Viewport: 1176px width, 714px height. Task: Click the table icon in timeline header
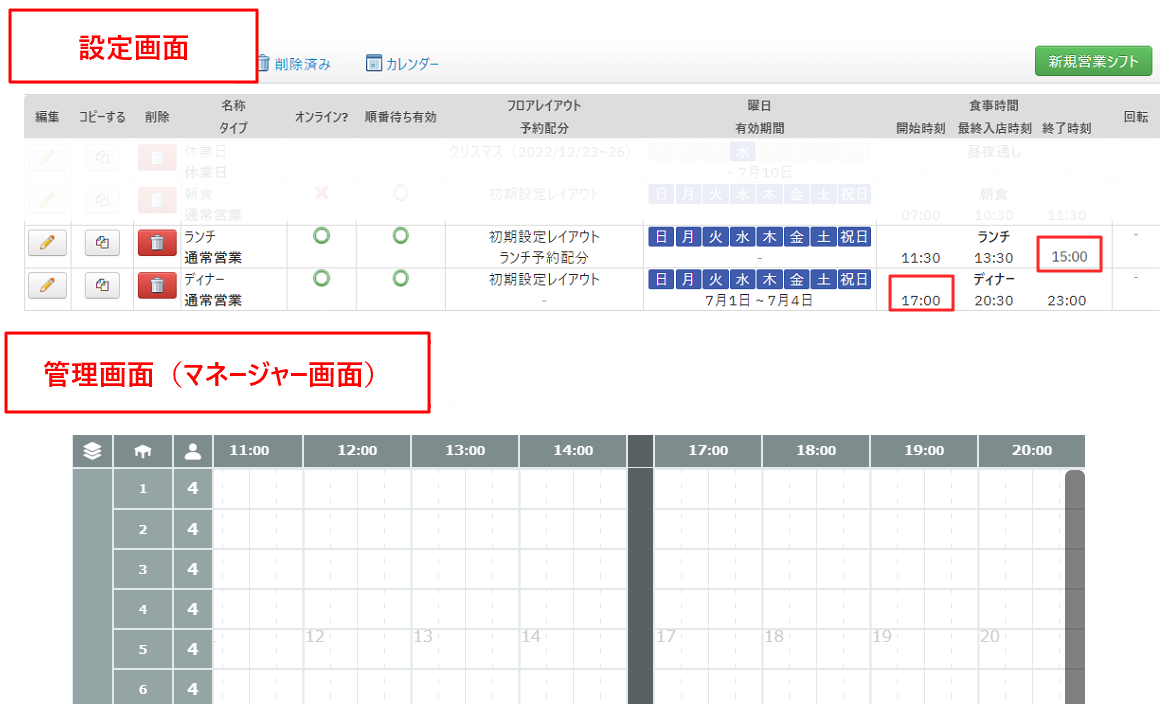coord(143,451)
